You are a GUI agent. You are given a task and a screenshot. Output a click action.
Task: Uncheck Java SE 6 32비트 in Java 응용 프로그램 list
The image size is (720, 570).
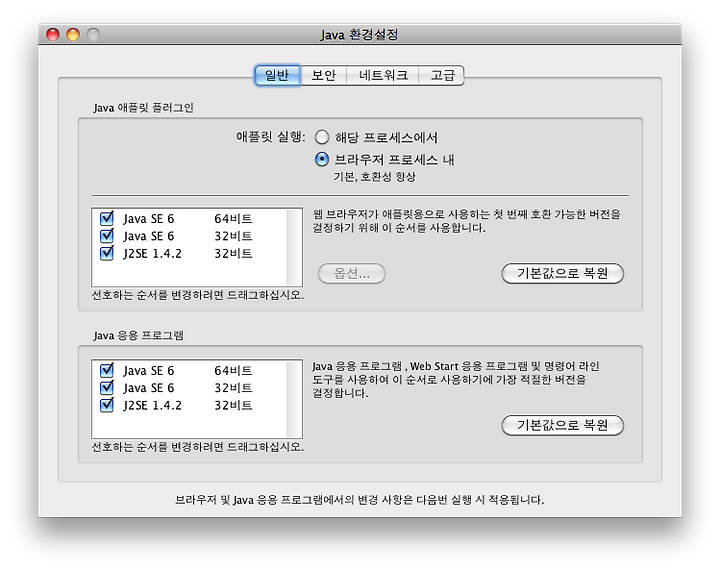click(x=107, y=388)
